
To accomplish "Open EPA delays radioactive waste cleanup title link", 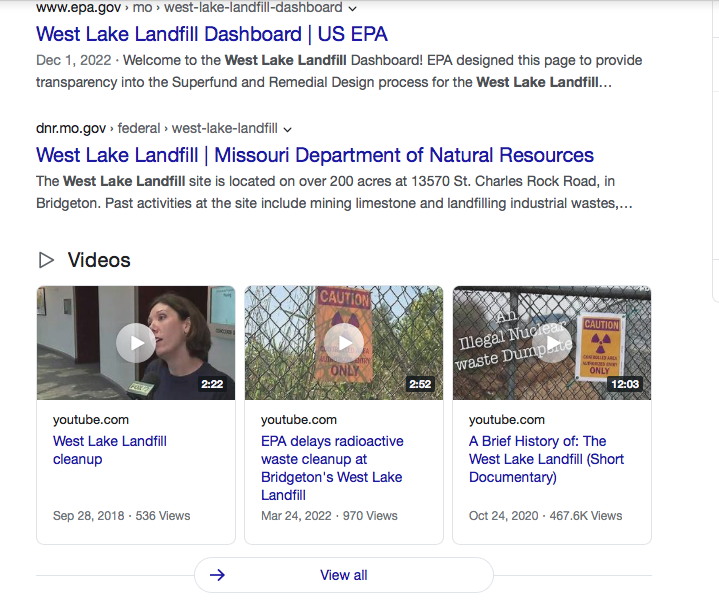I will (332, 468).
